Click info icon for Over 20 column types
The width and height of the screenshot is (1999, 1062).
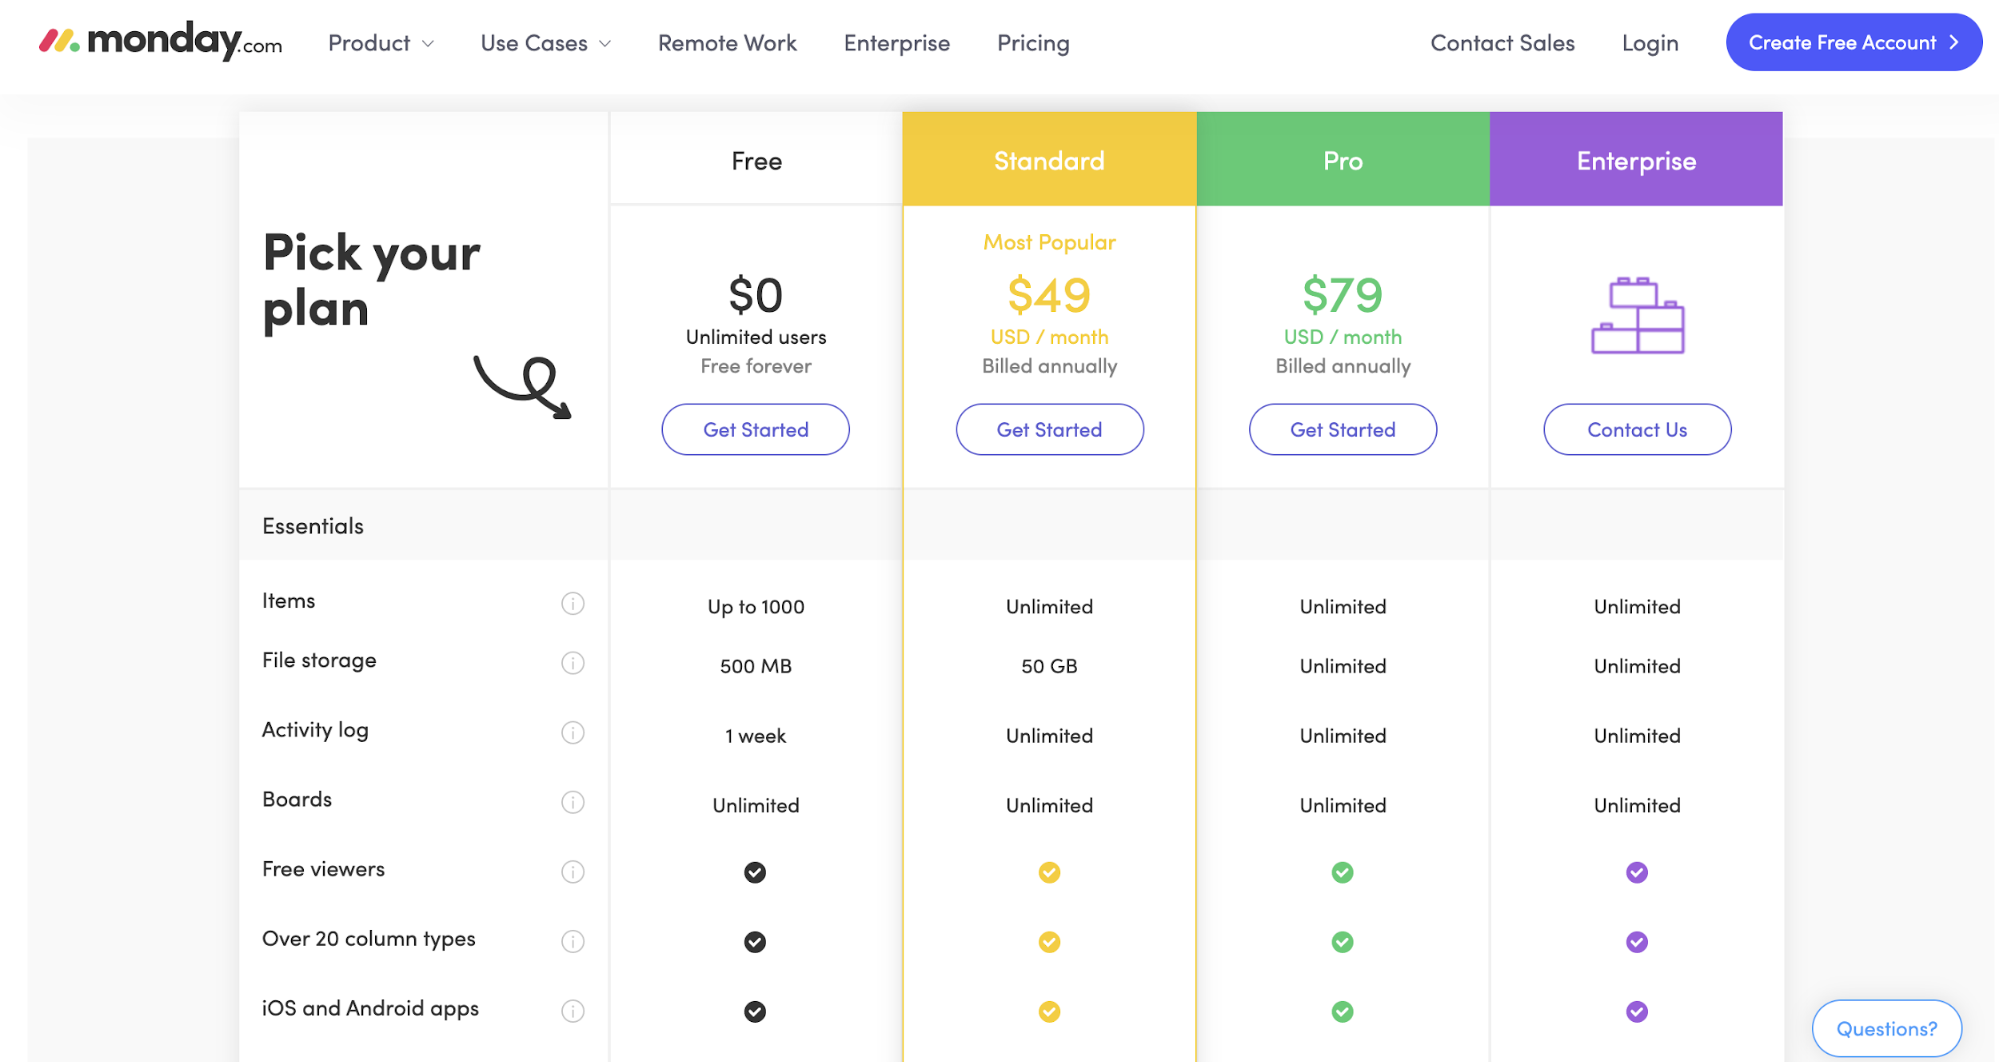(572, 941)
